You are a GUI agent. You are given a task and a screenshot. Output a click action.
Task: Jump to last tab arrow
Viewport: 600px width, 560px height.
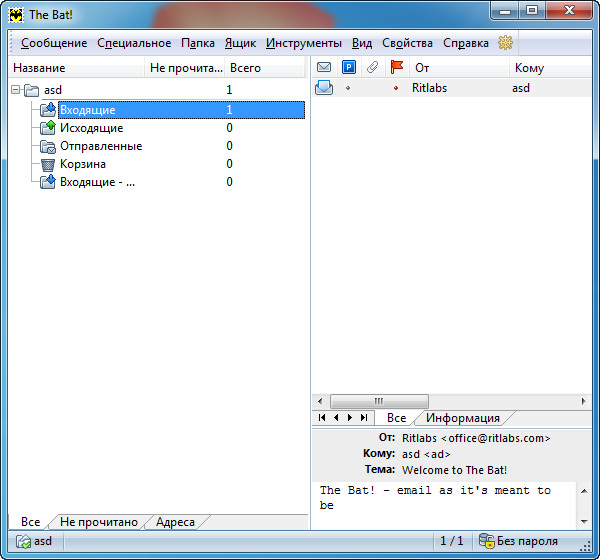click(x=364, y=418)
